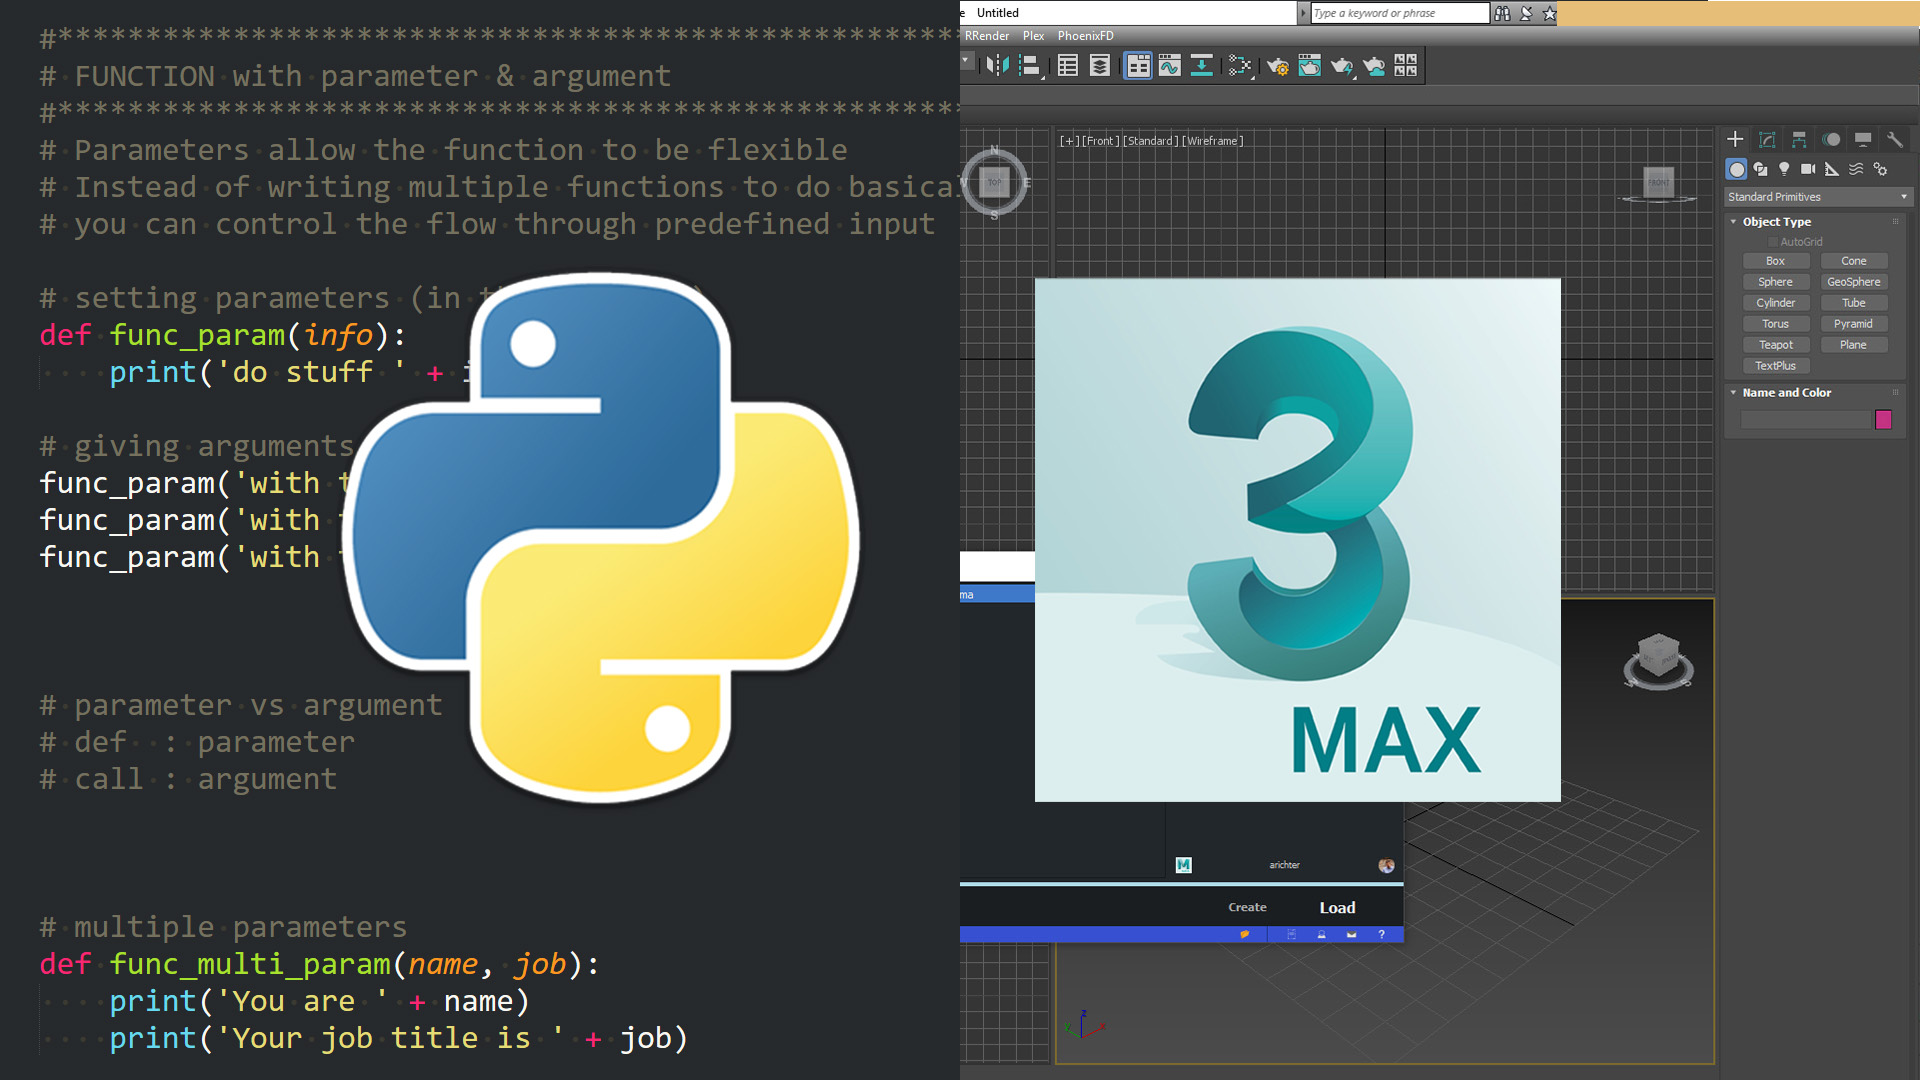1920x1080 pixels.
Task: Switch to the Modify panel tab icon
Action: [1767, 140]
